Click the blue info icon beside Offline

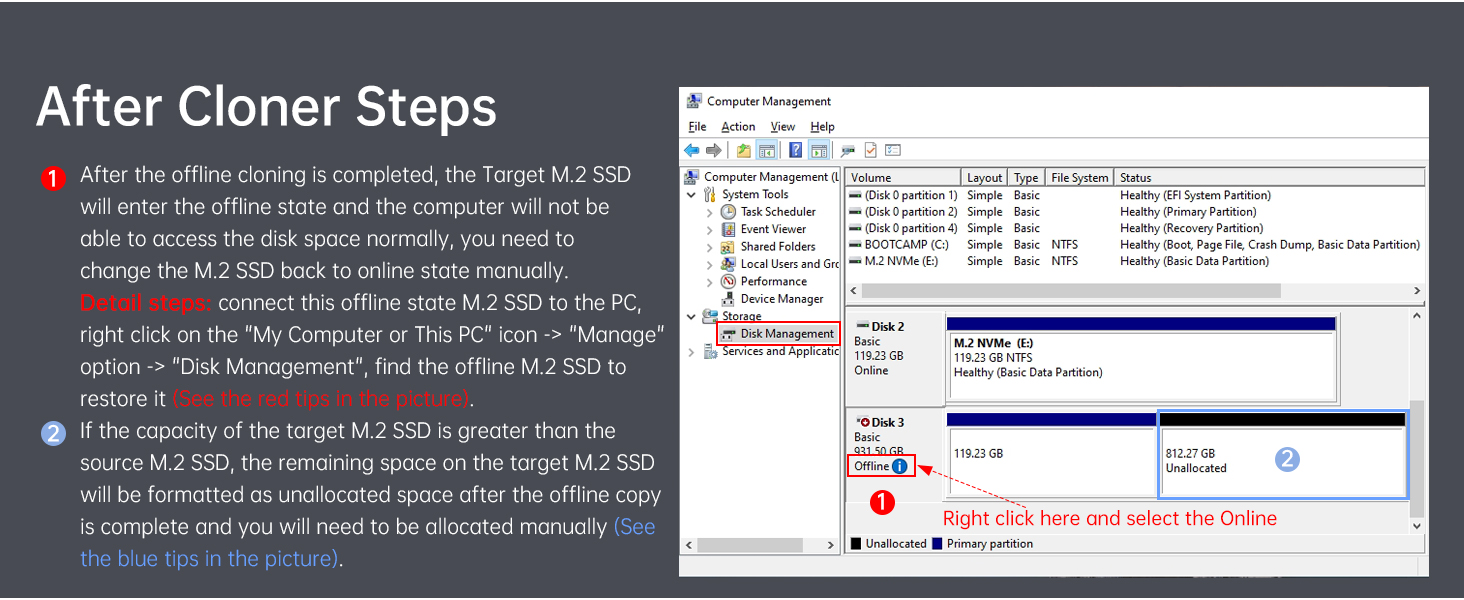click(x=899, y=466)
